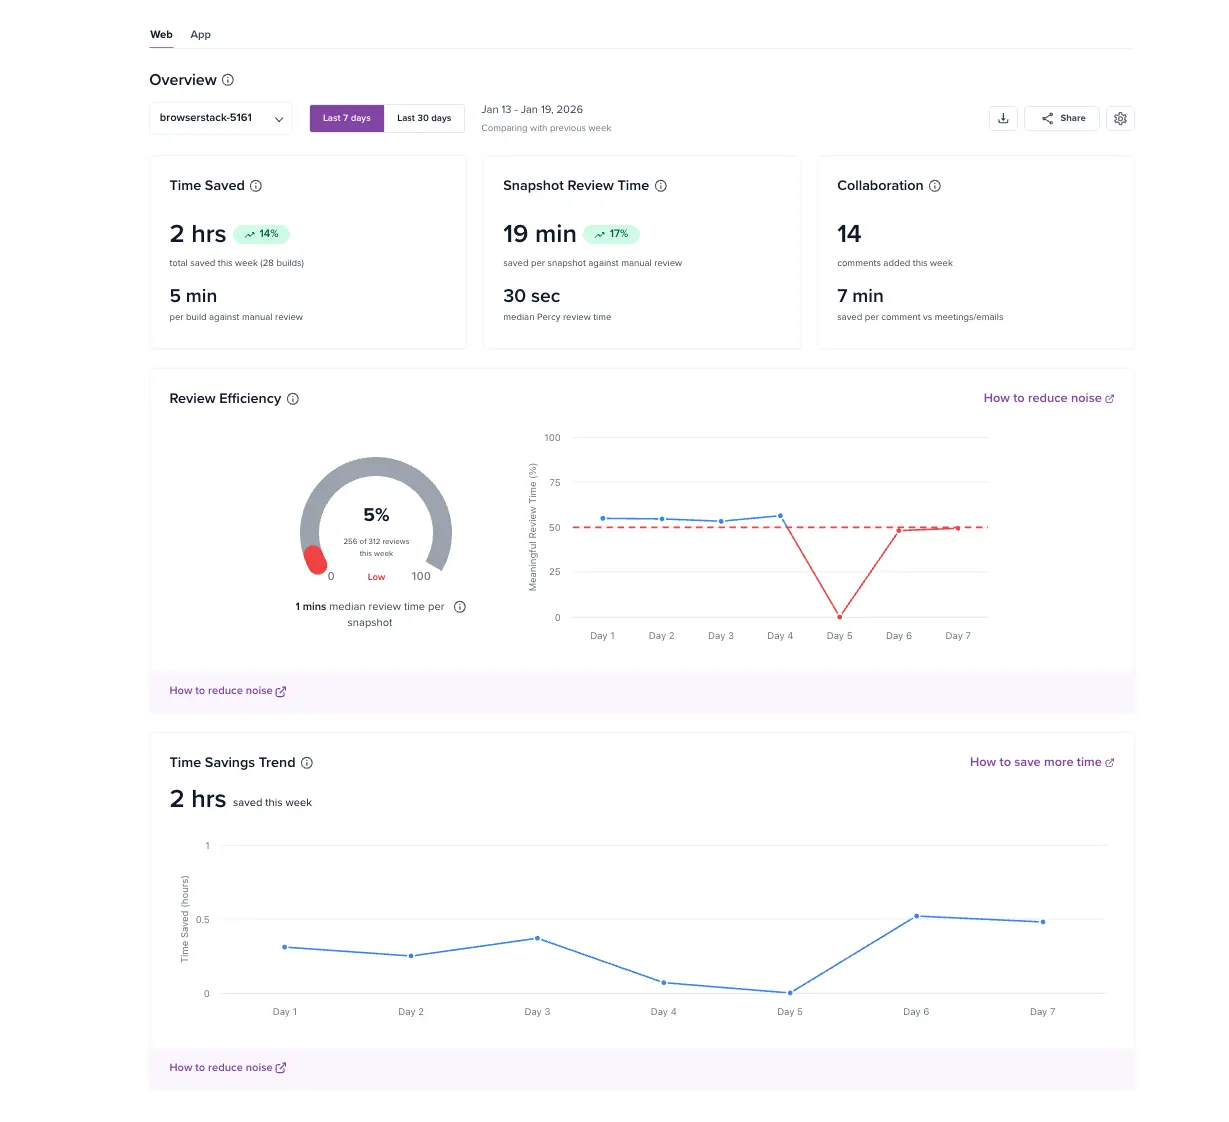Click the Collaboration info icon
The width and height of the screenshot is (1229, 1122).
pos(935,185)
